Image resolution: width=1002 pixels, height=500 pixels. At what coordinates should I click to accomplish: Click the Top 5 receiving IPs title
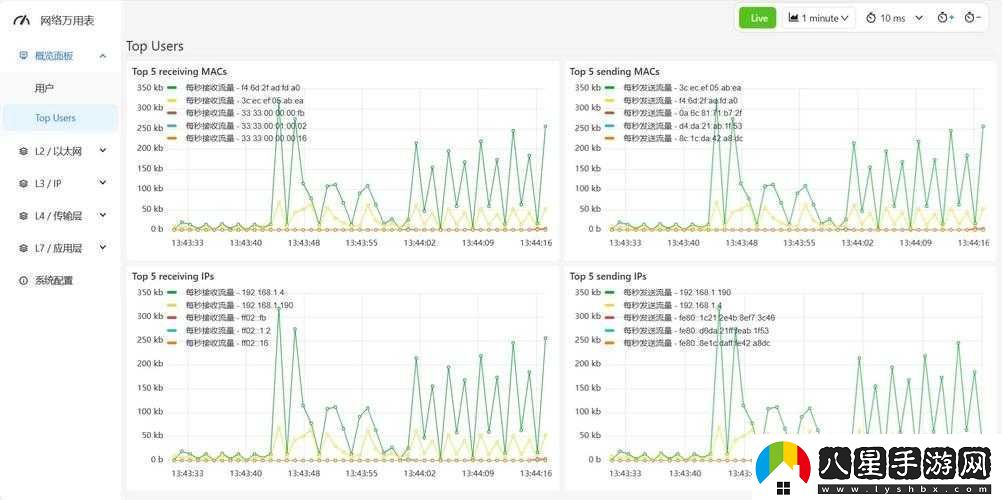[x=173, y=276]
